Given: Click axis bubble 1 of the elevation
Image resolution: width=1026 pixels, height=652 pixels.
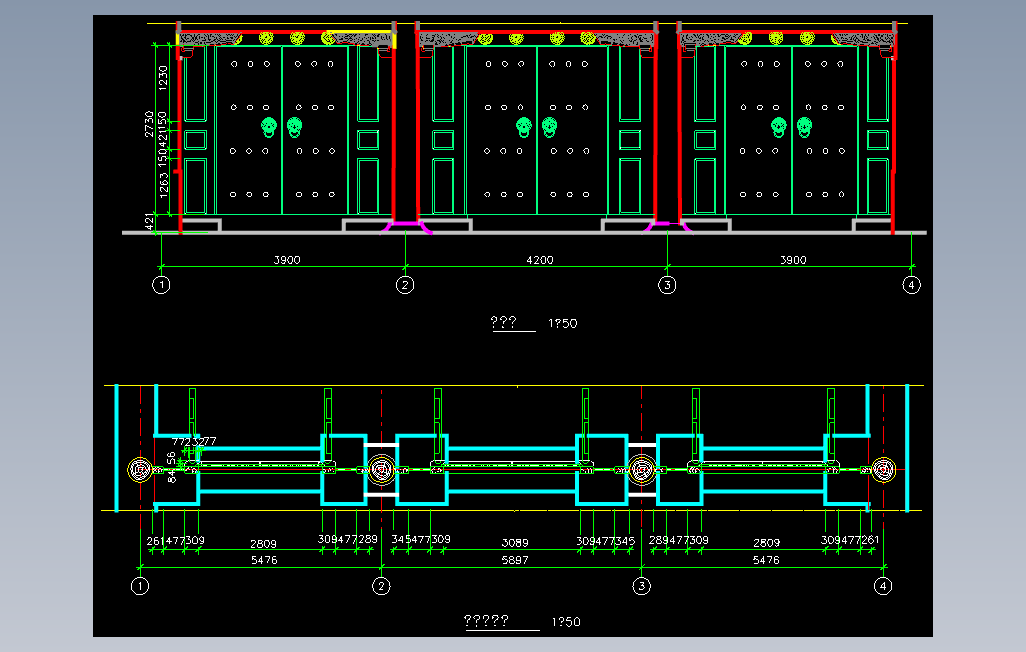Looking at the screenshot, I should [161, 285].
